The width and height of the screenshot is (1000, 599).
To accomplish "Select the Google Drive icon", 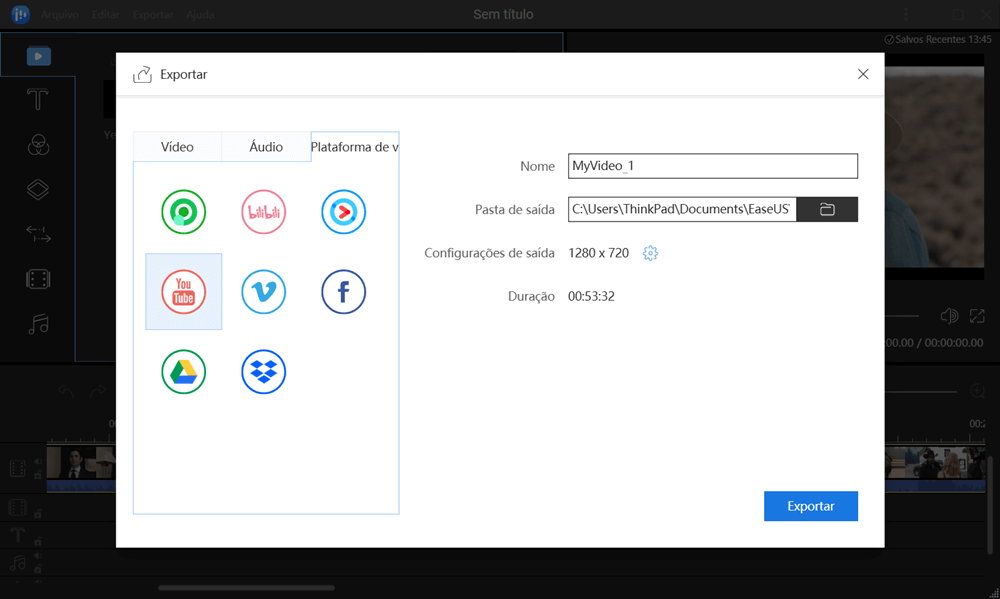I will point(184,372).
